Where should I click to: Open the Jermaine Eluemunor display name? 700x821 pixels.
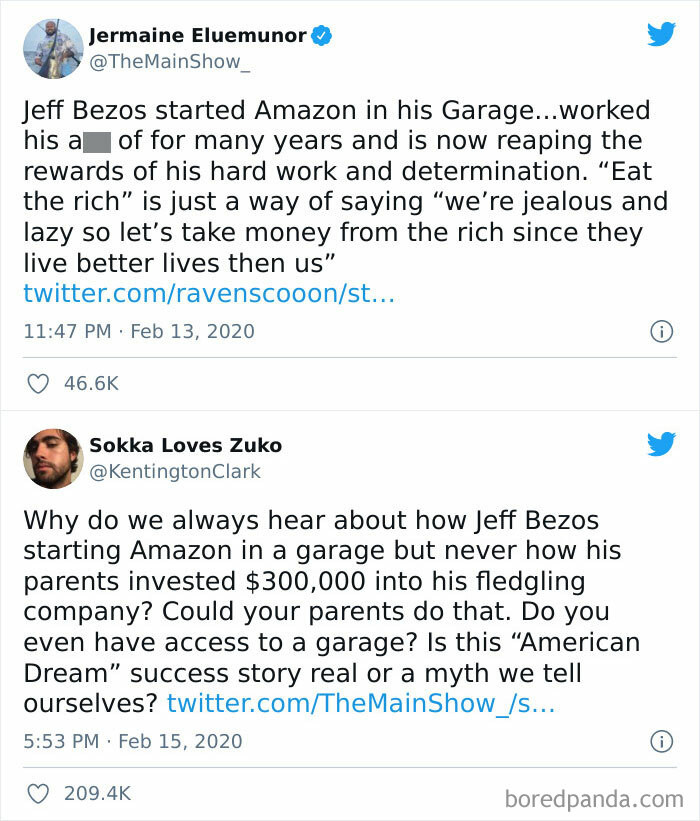[x=197, y=36]
